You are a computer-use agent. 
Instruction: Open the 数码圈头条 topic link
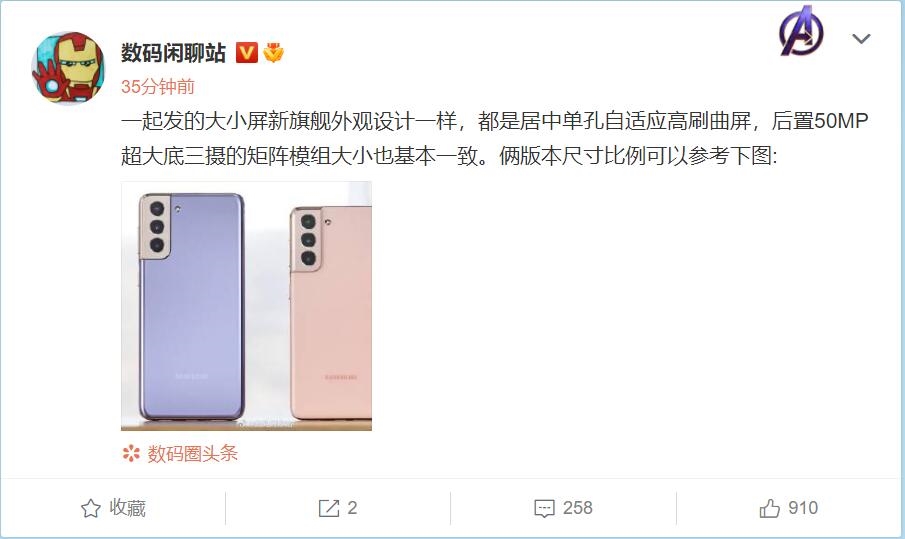point(192,454)
